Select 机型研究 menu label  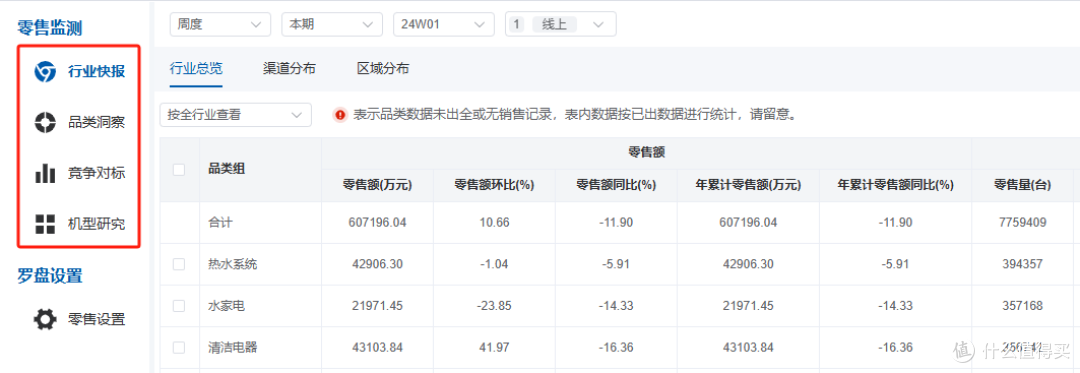96,224
